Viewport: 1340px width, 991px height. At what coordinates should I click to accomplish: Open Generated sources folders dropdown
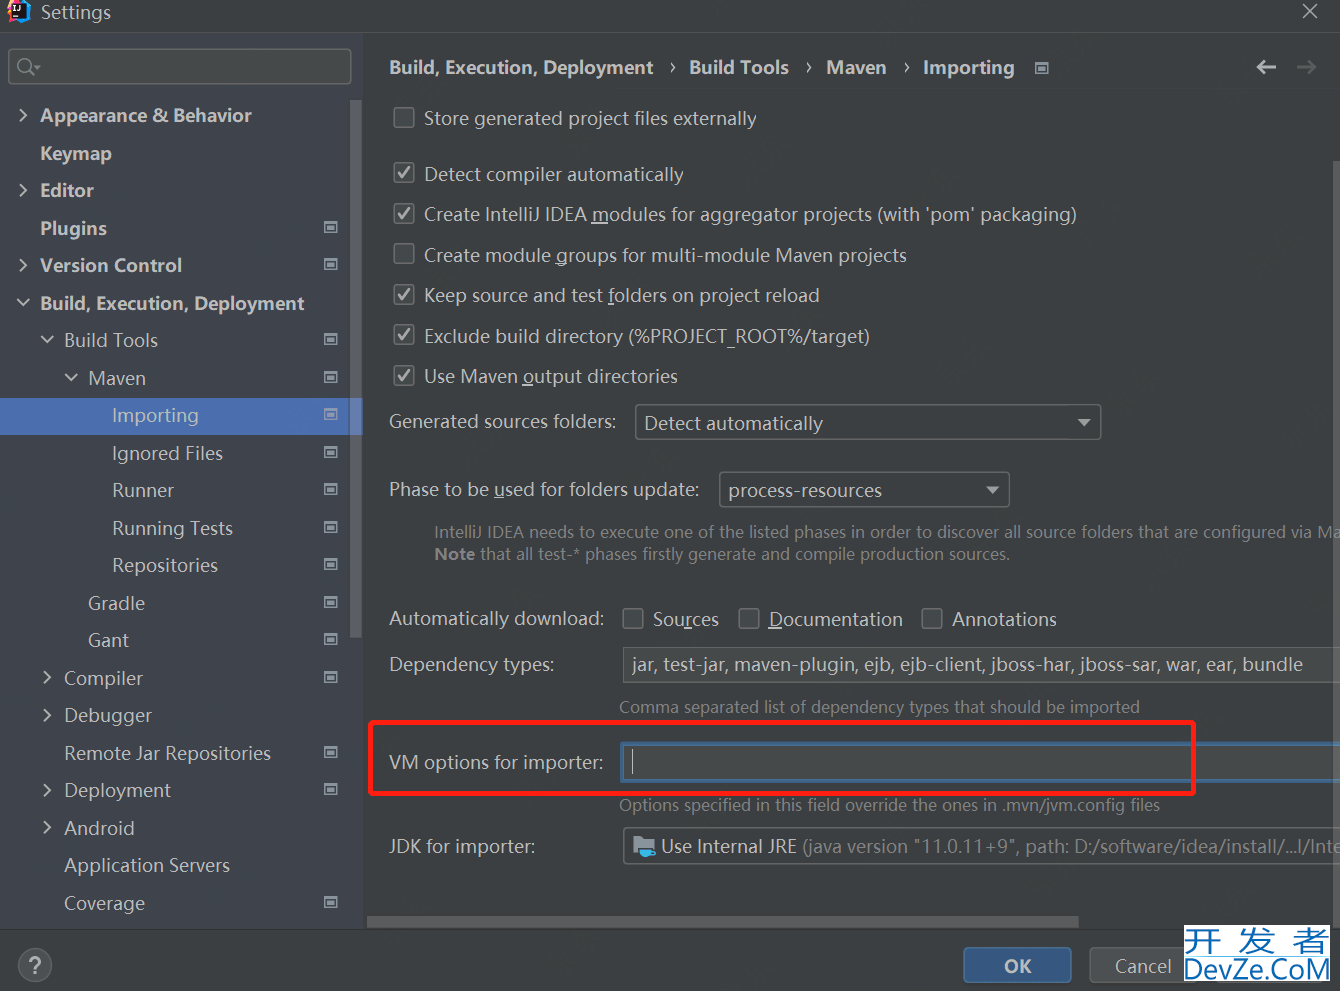coord(868,422)
